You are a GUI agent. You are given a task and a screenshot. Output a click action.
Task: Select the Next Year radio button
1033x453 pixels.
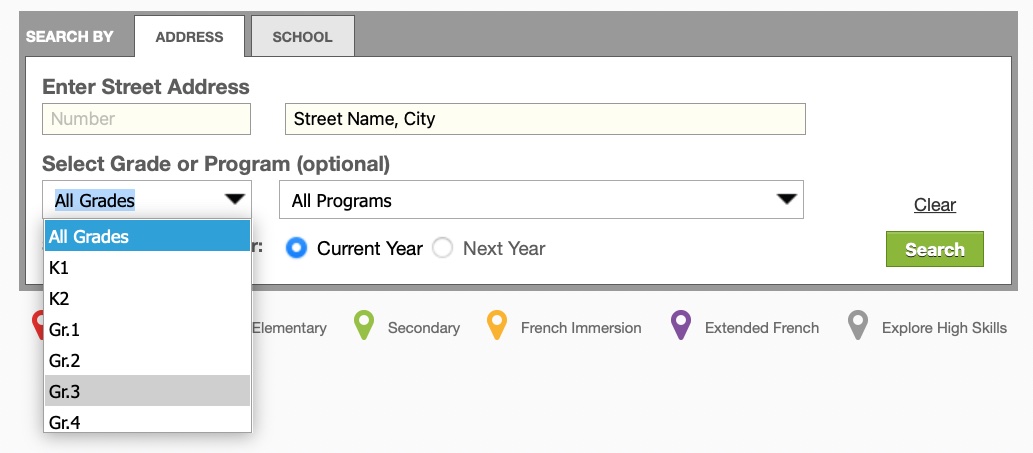click(442, 248)
